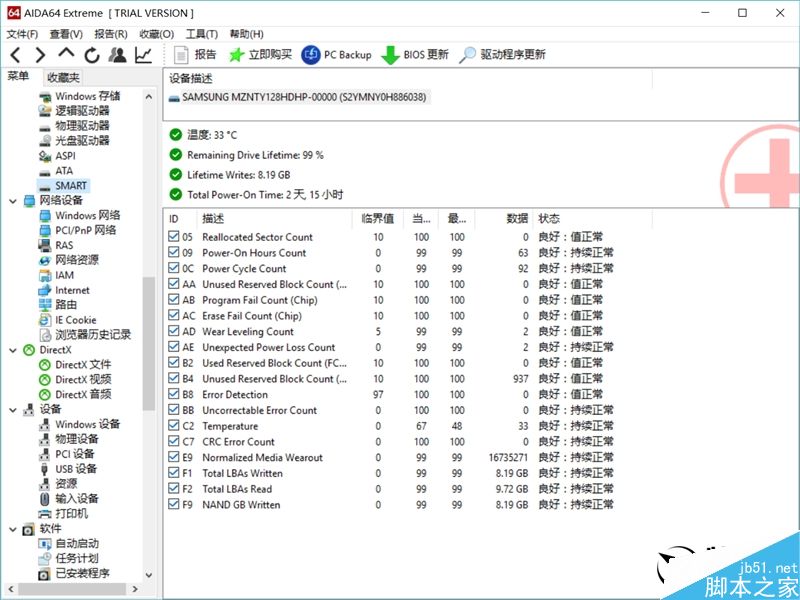Uncheck the Wear Leveling Count checkbox
This screenshot has height=600, width=800.
point(173,331)
